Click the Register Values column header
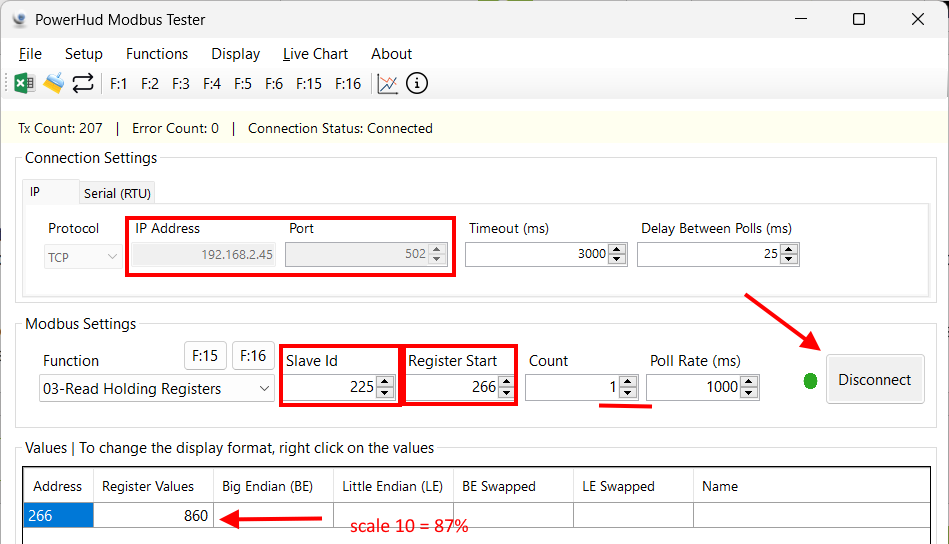 pyautogui.click(x=153, y=486)
